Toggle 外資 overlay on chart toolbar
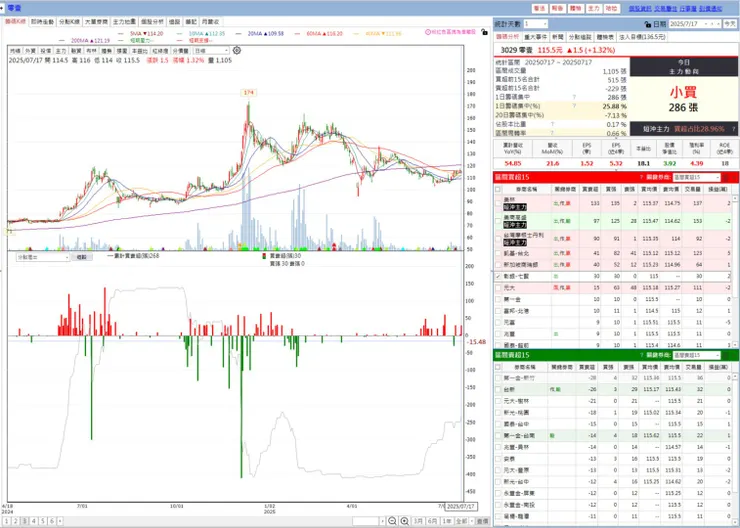The image size is (740, 528). click(x=30, y=50)
